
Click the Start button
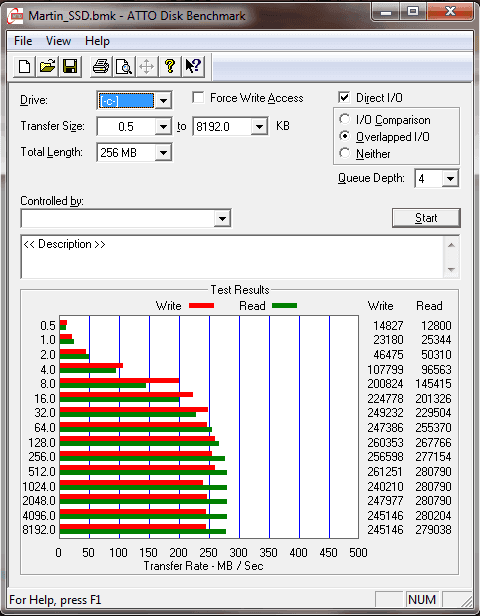click(x=426, y=218)
